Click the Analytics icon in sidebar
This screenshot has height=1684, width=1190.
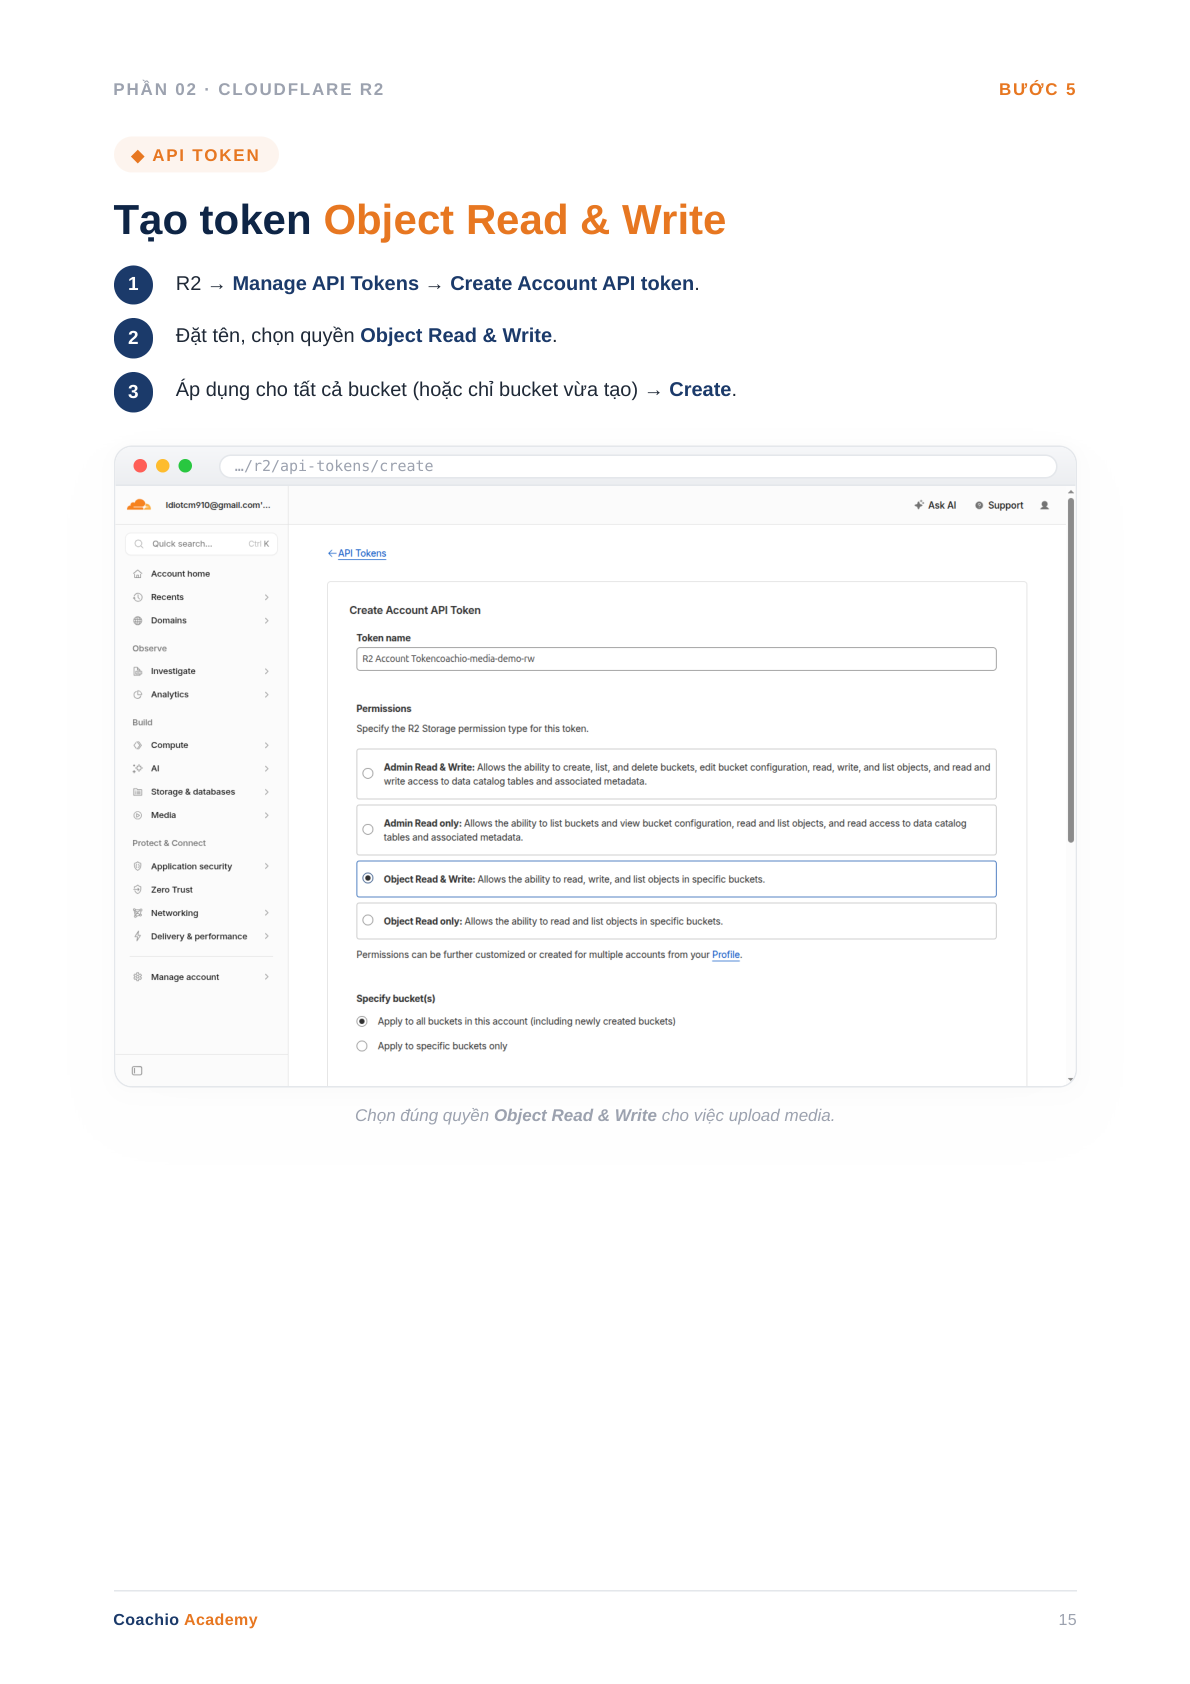(x=138, y=695)
